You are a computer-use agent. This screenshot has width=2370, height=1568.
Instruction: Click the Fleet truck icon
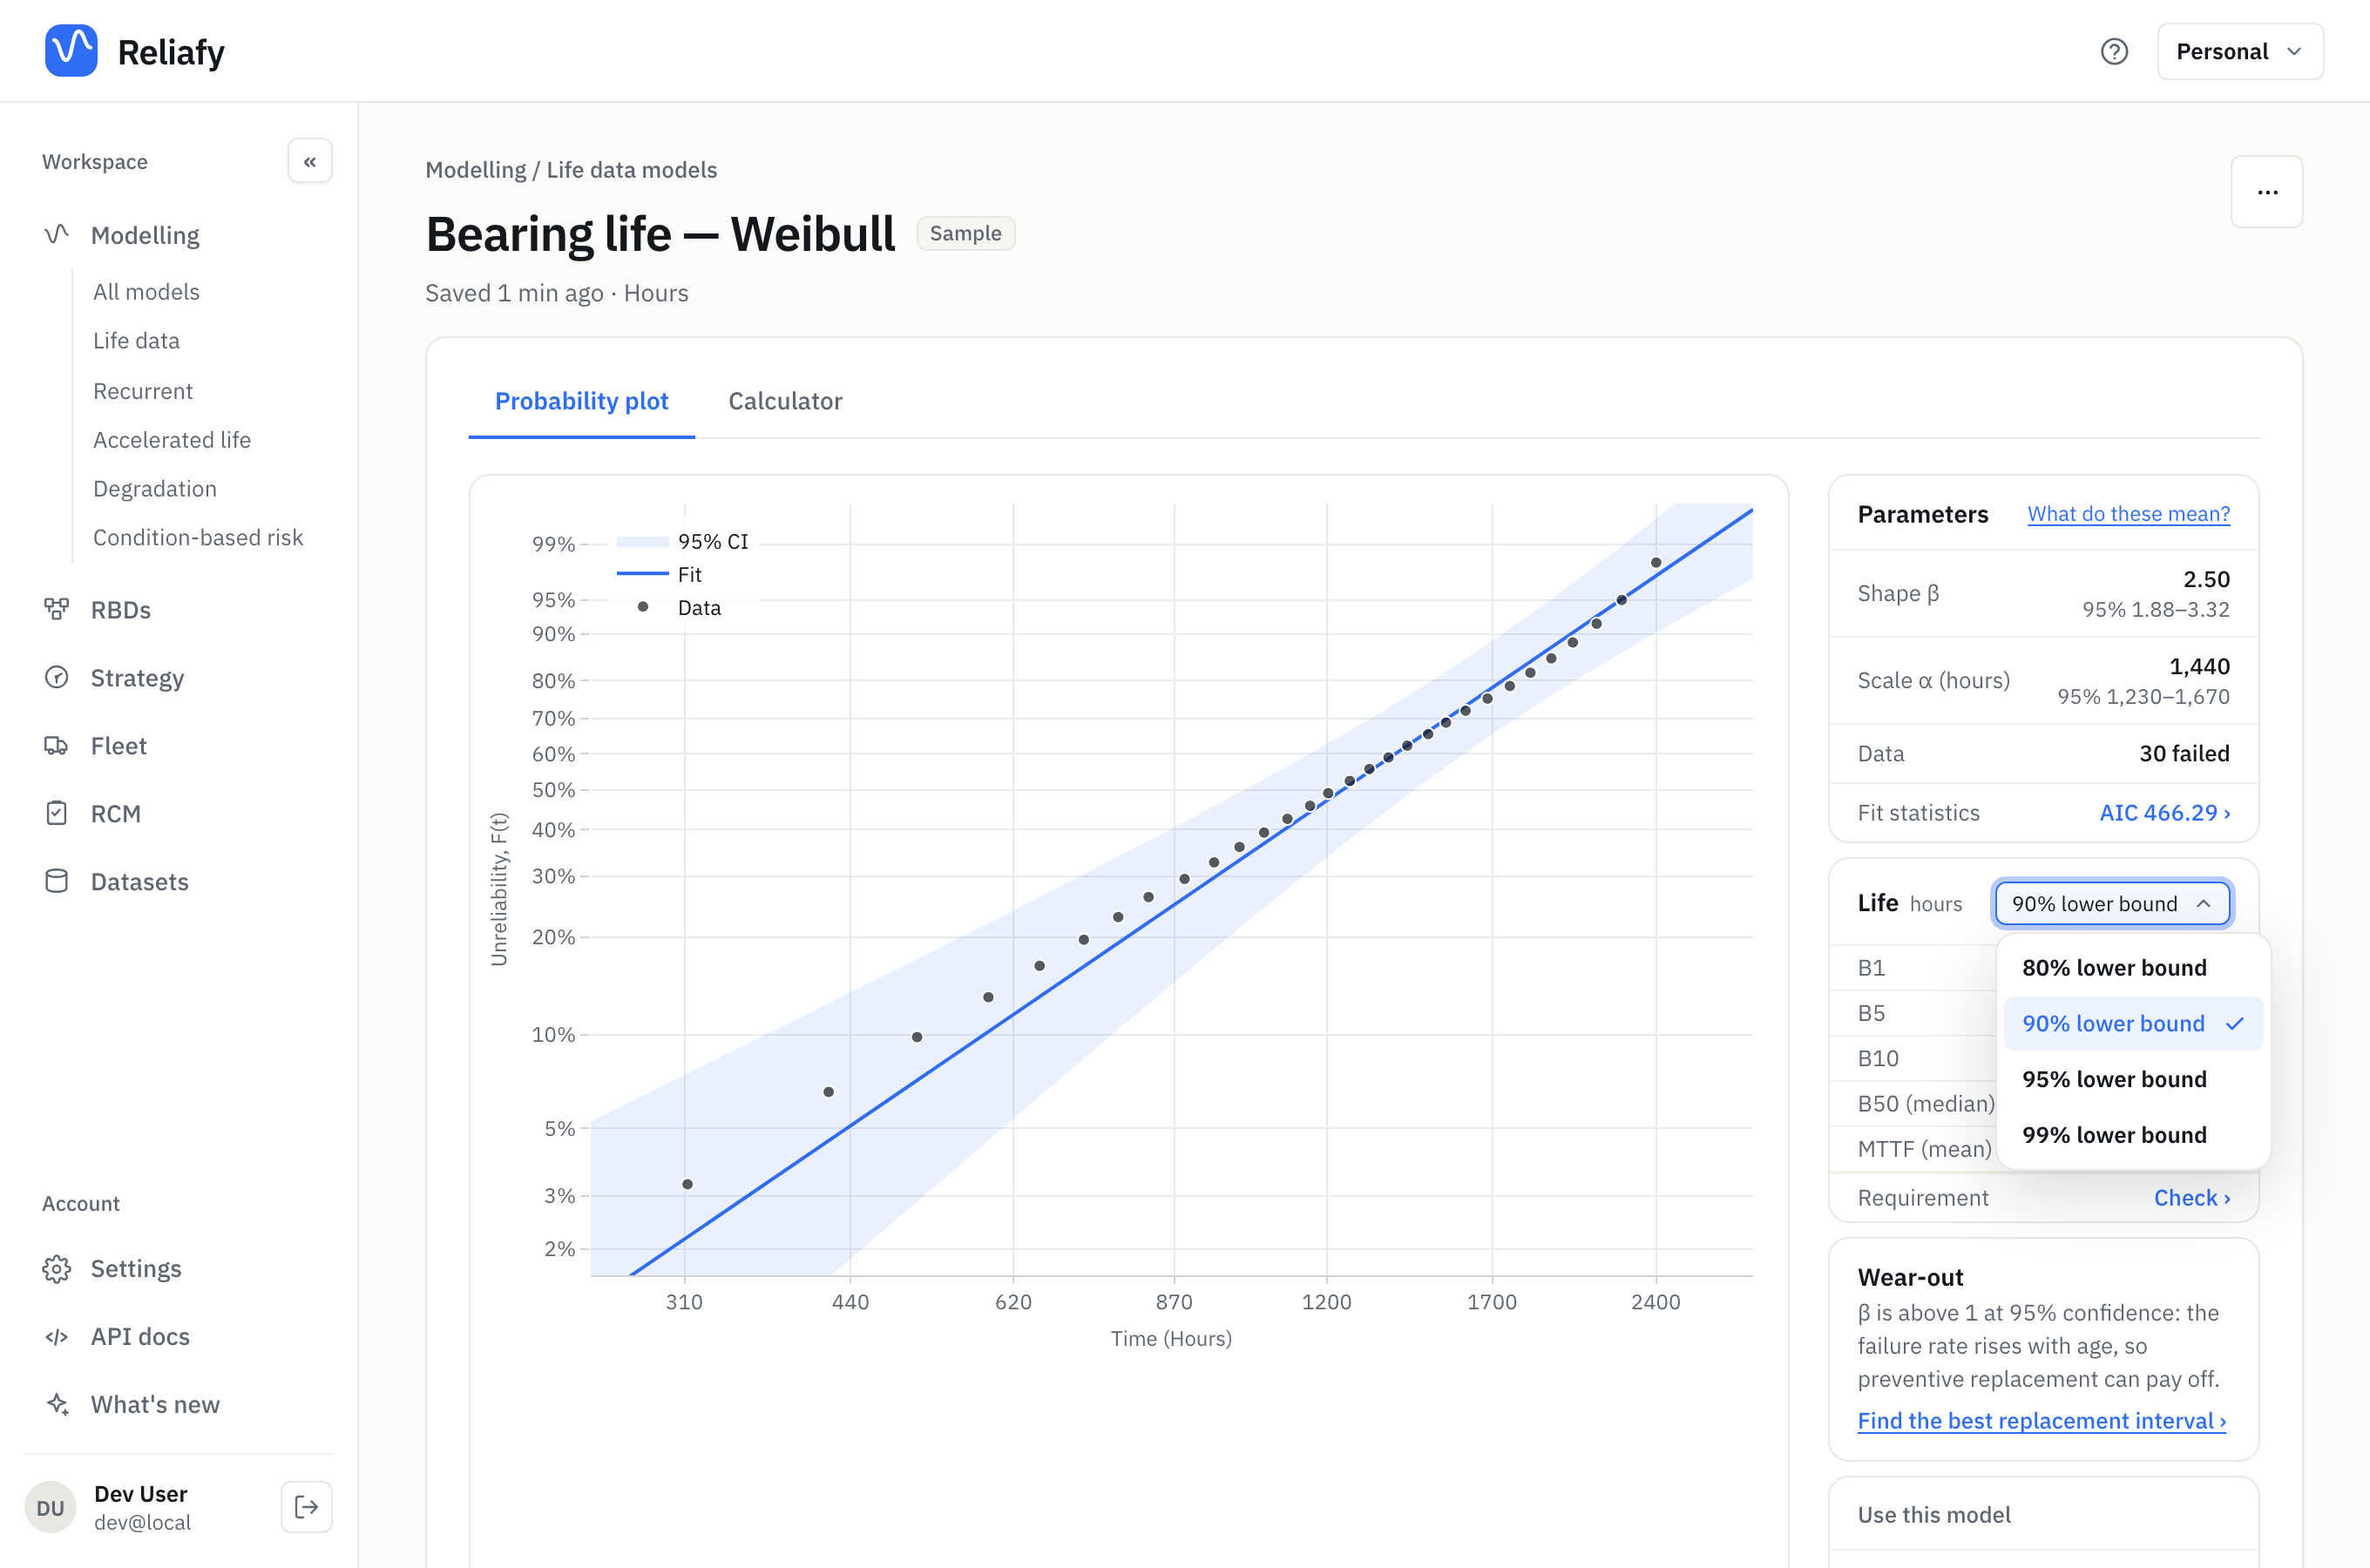[57, 745]
